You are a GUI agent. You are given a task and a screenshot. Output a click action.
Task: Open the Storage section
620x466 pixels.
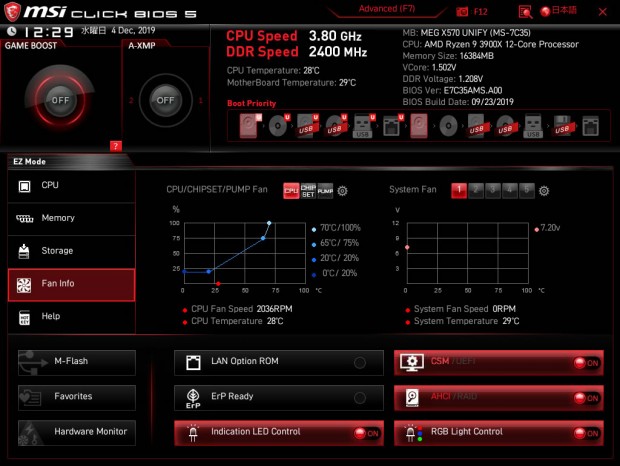[x=72, y=251]
